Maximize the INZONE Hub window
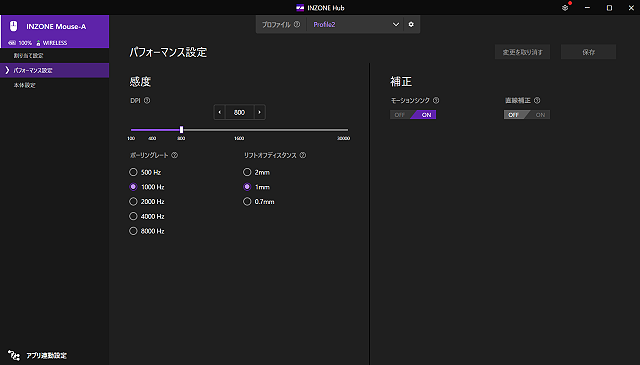 pos(609,7)
